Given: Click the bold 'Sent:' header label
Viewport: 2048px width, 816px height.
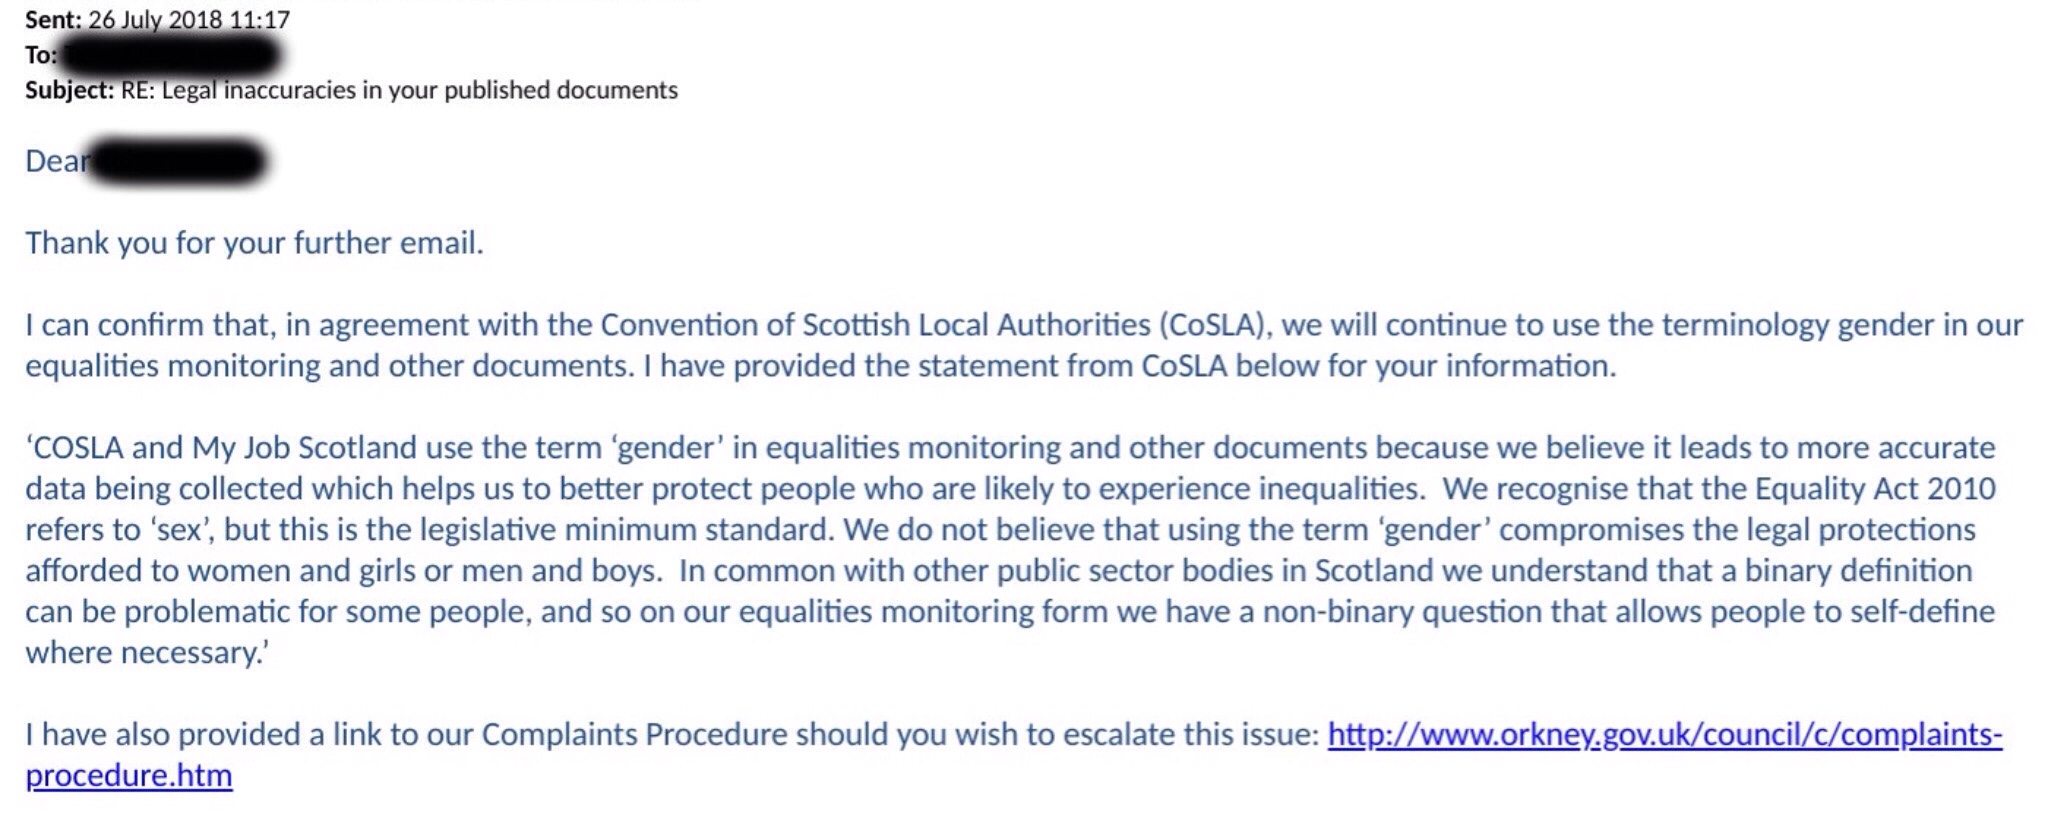Looking at the screenshot, I should 53,19.
